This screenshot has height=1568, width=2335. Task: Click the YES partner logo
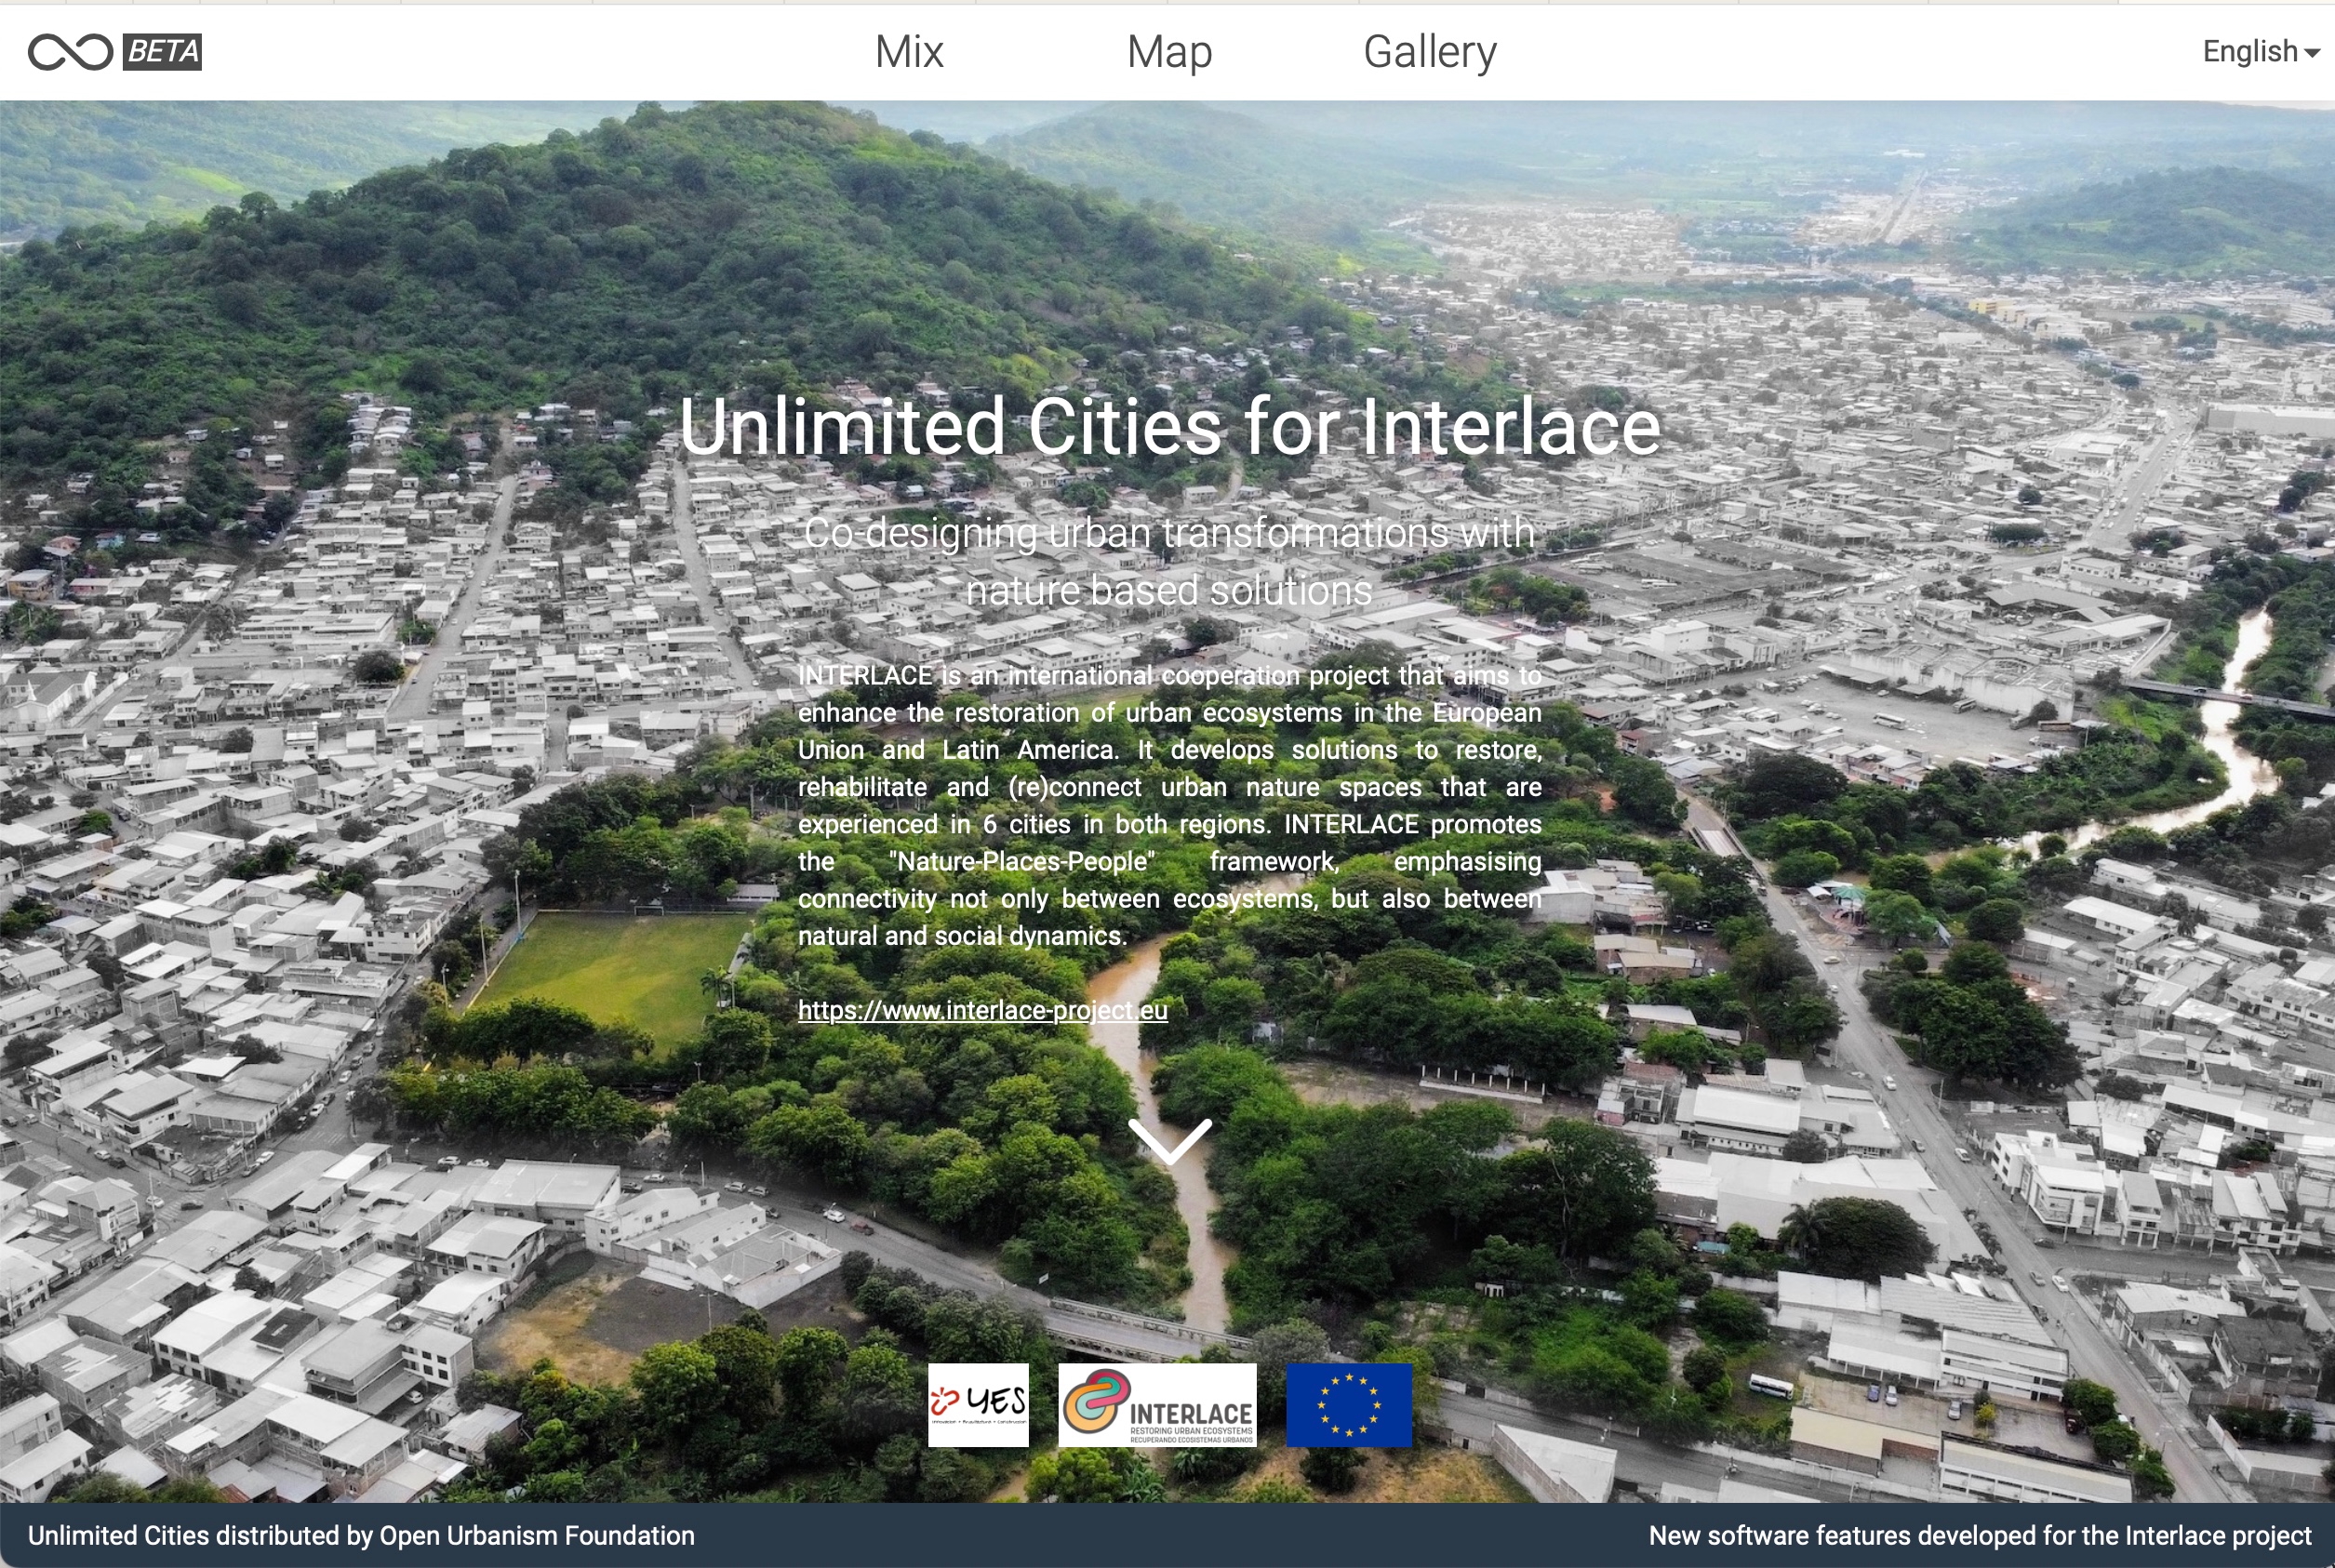point(977,1405)
